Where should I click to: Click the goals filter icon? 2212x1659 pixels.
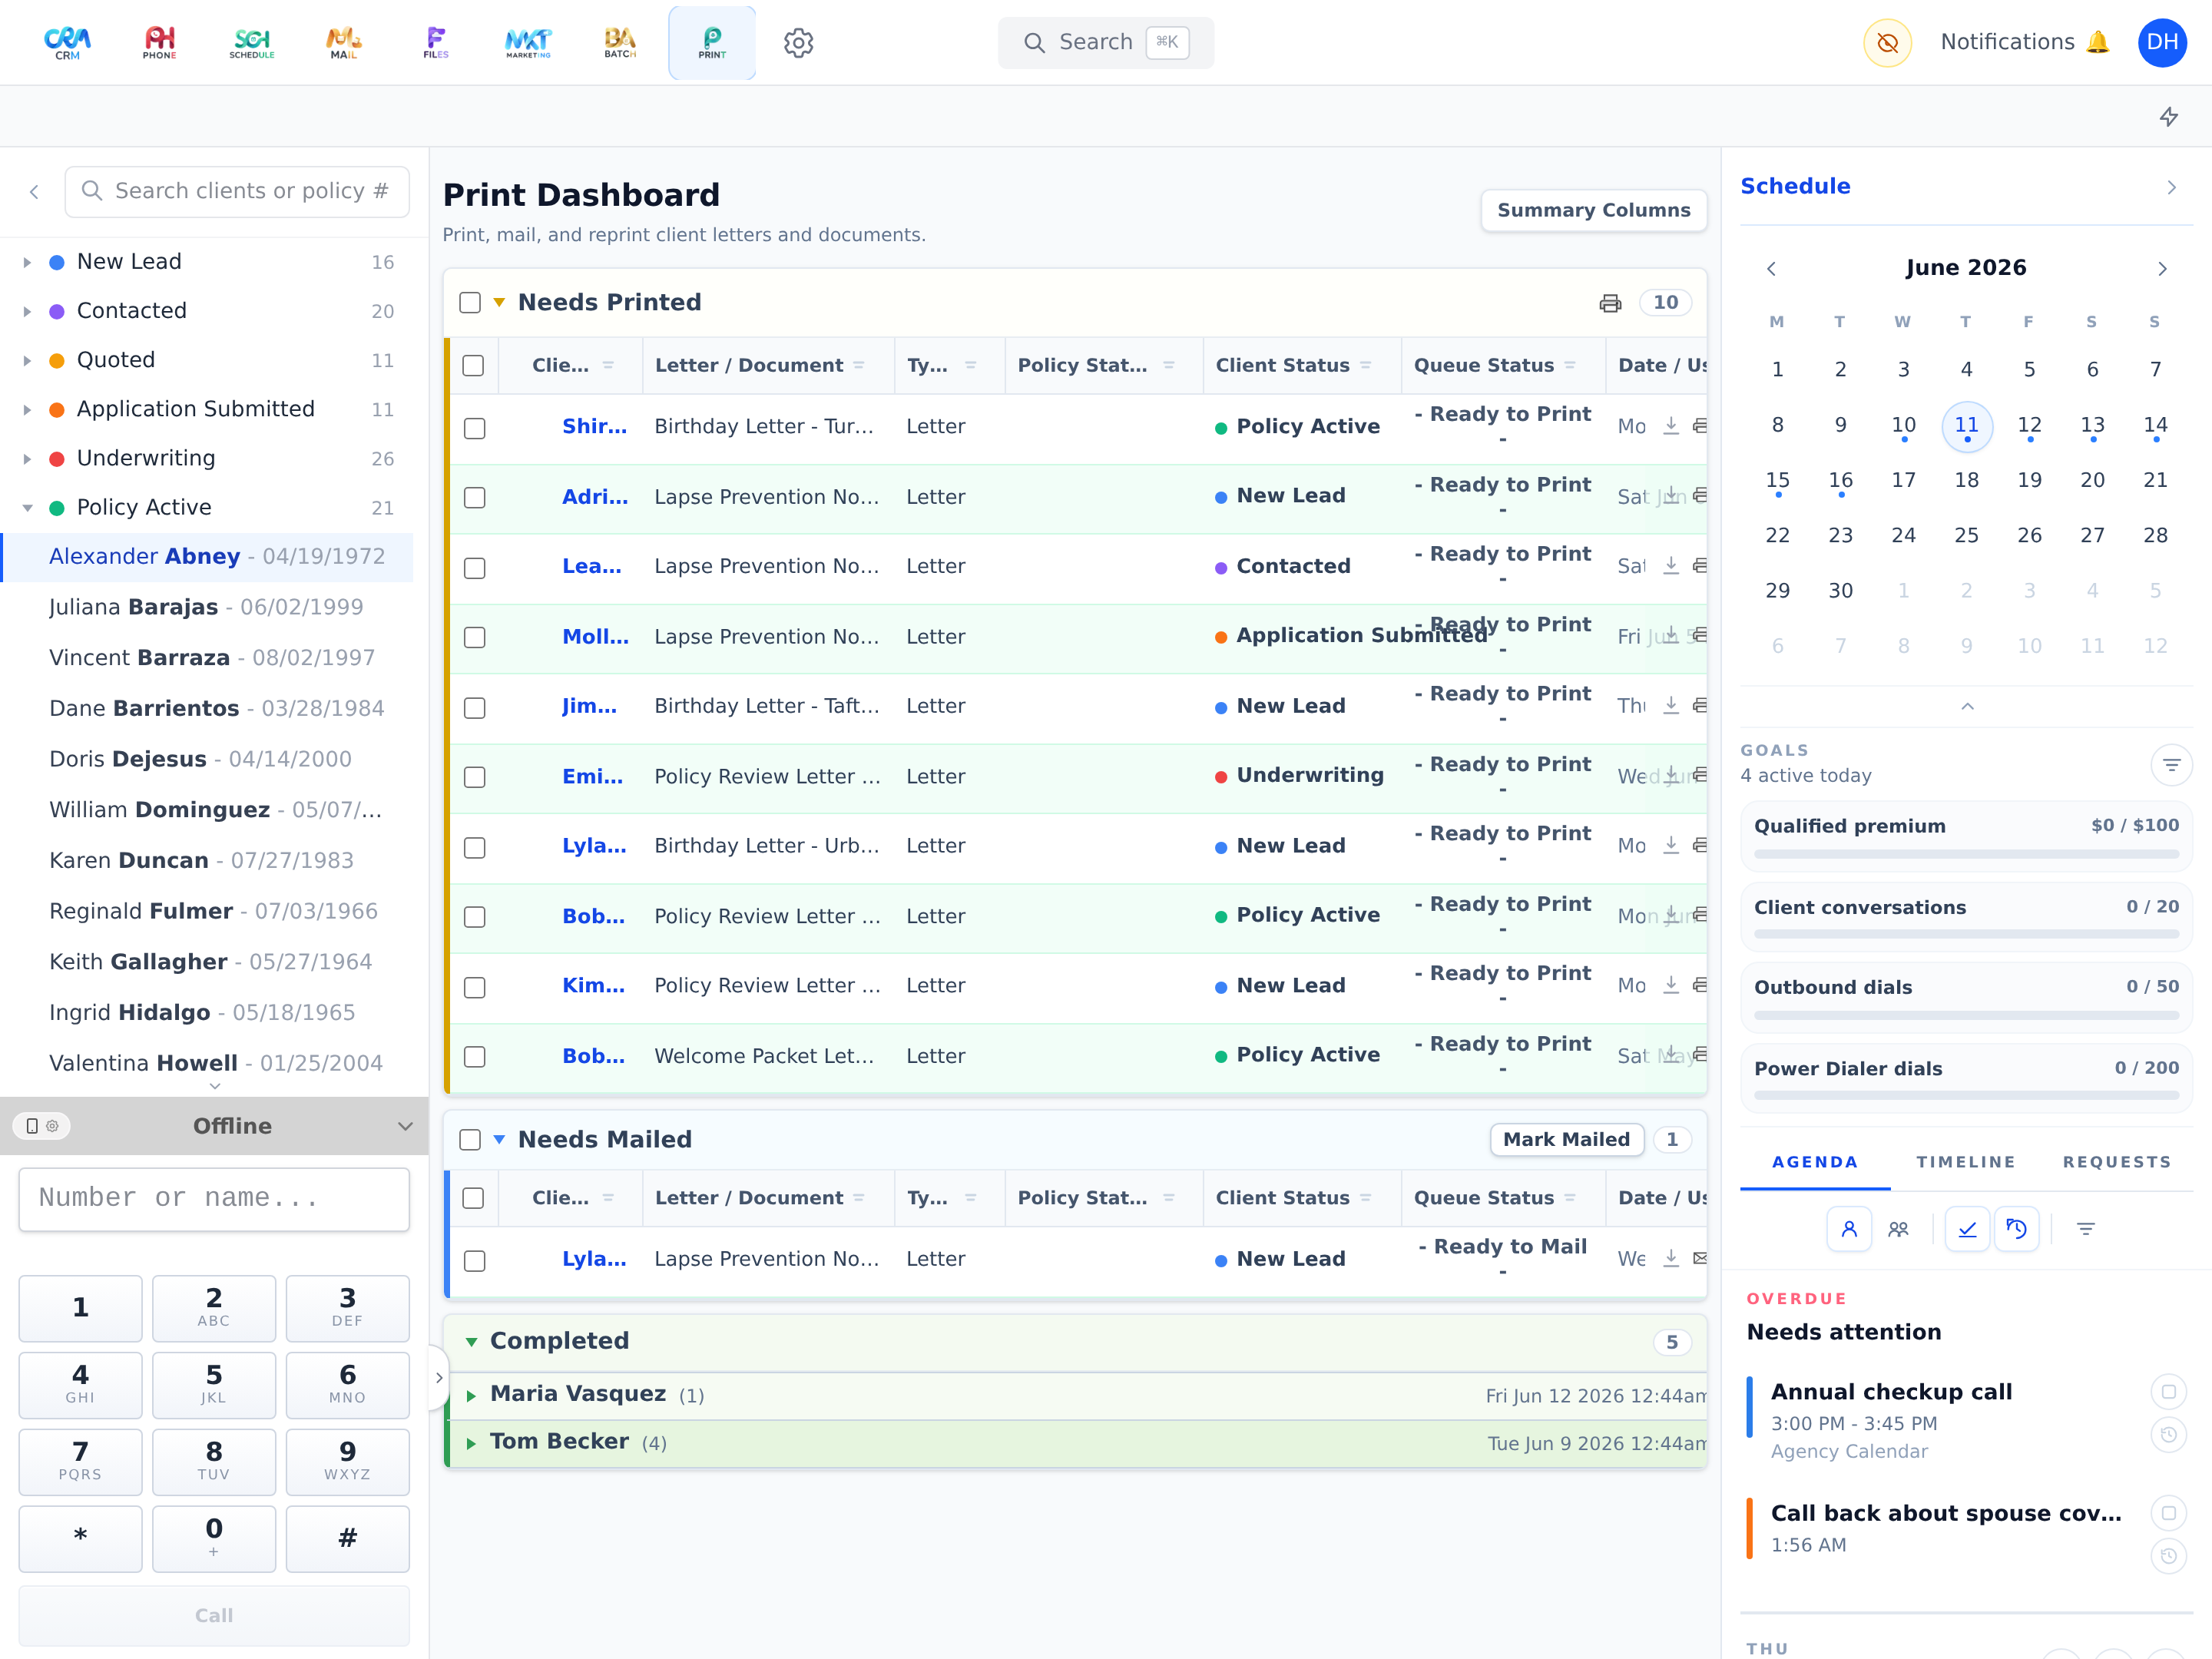(2171, 765)
